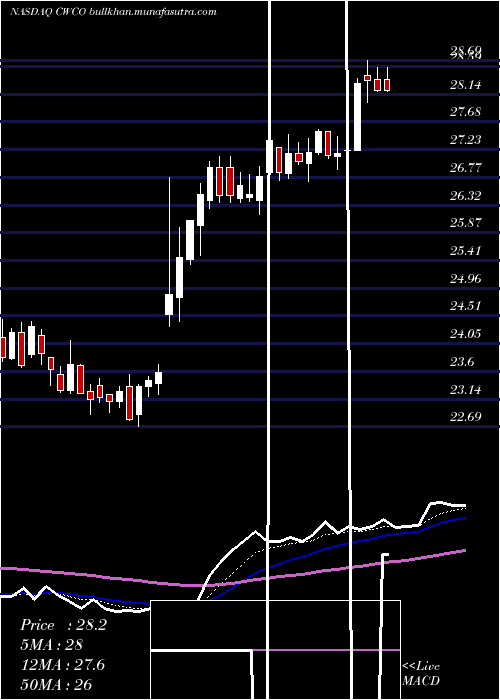
Task: Click the NASDAQ CWCO bullkhan.munafasutra.com title text
Action: [x=113, y=12]
